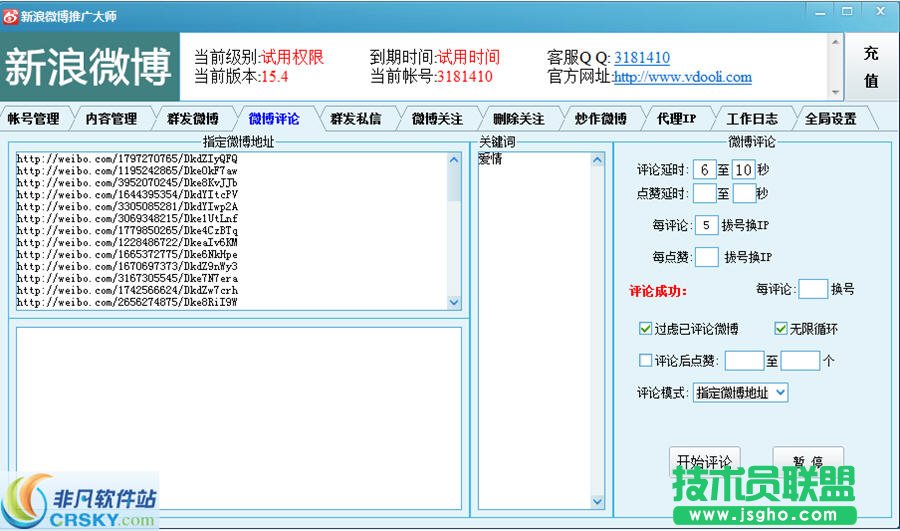The width and height of the screenshot is (900, 531).
Task: Click the up arrow of 关键词 list scrollbar
Action: point(597,160)
